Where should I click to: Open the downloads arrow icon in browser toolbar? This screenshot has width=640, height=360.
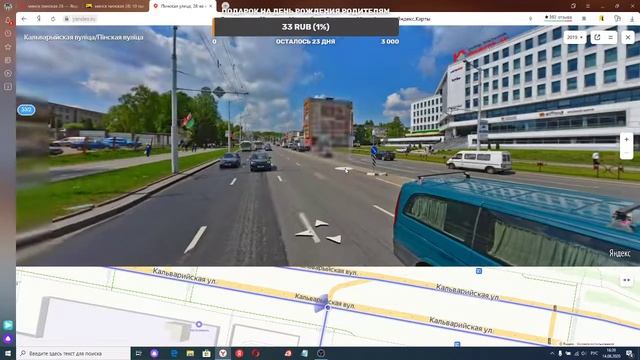coord(632,19)
